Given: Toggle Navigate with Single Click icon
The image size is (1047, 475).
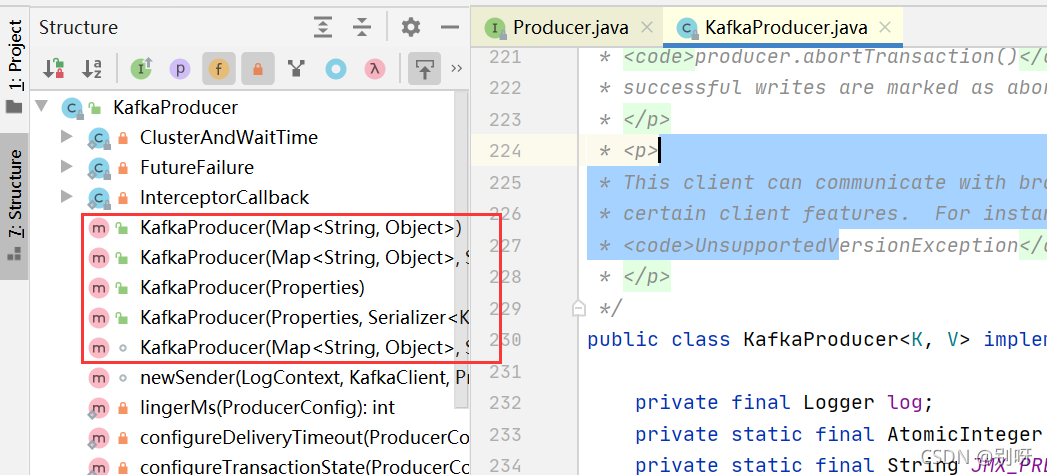Looking at the screenshot, I should pyautogui.click(x=425, y=68).
